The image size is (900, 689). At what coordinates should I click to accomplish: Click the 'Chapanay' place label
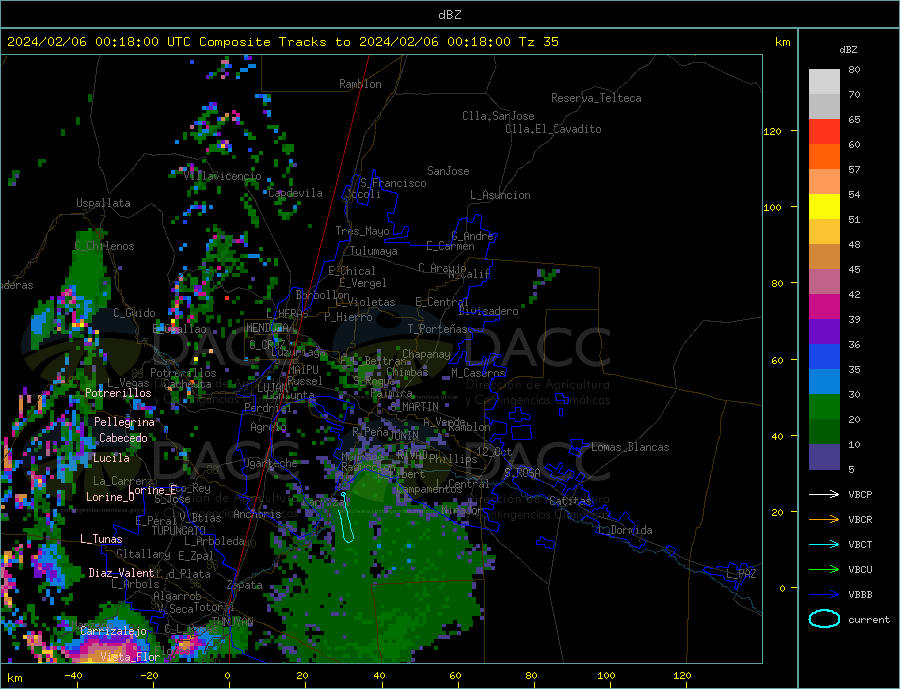(426, 354)
